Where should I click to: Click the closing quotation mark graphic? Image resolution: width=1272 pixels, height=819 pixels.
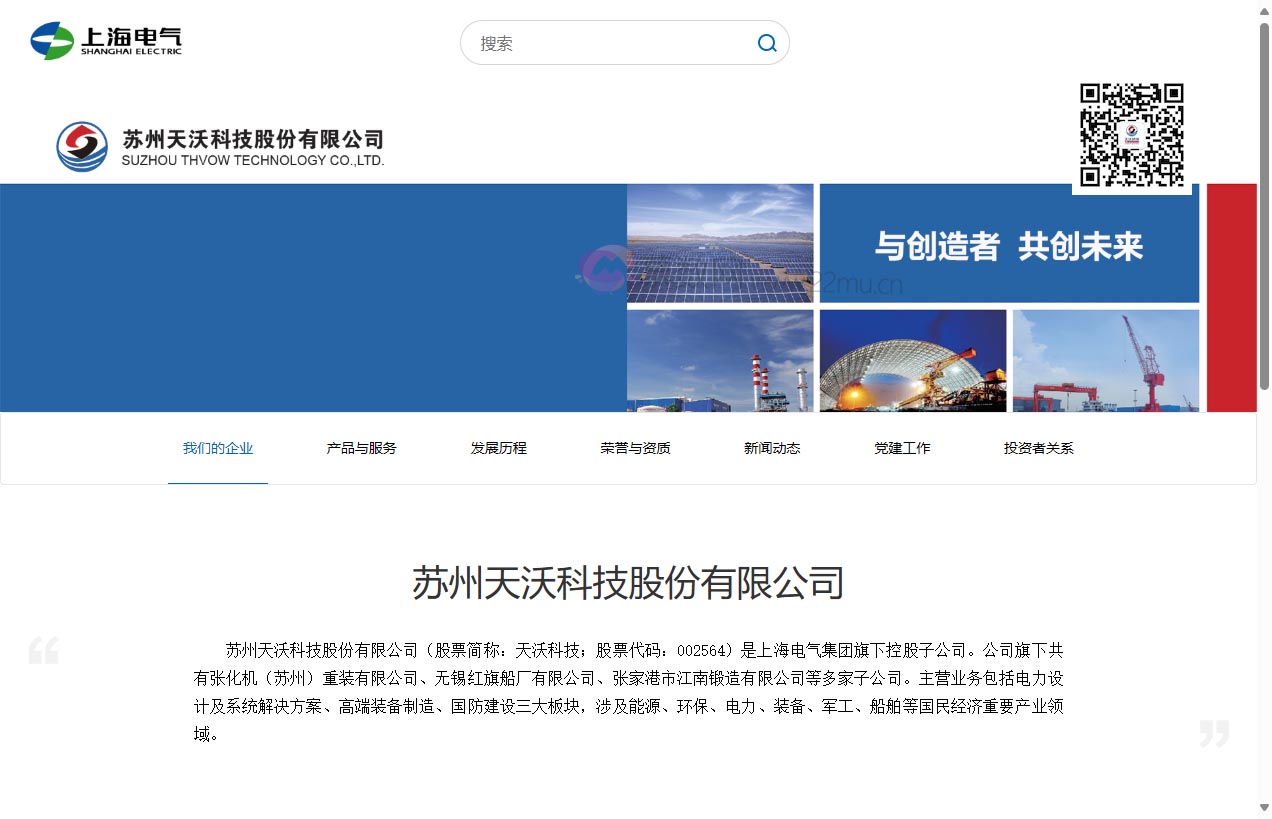click(1217, 734)
